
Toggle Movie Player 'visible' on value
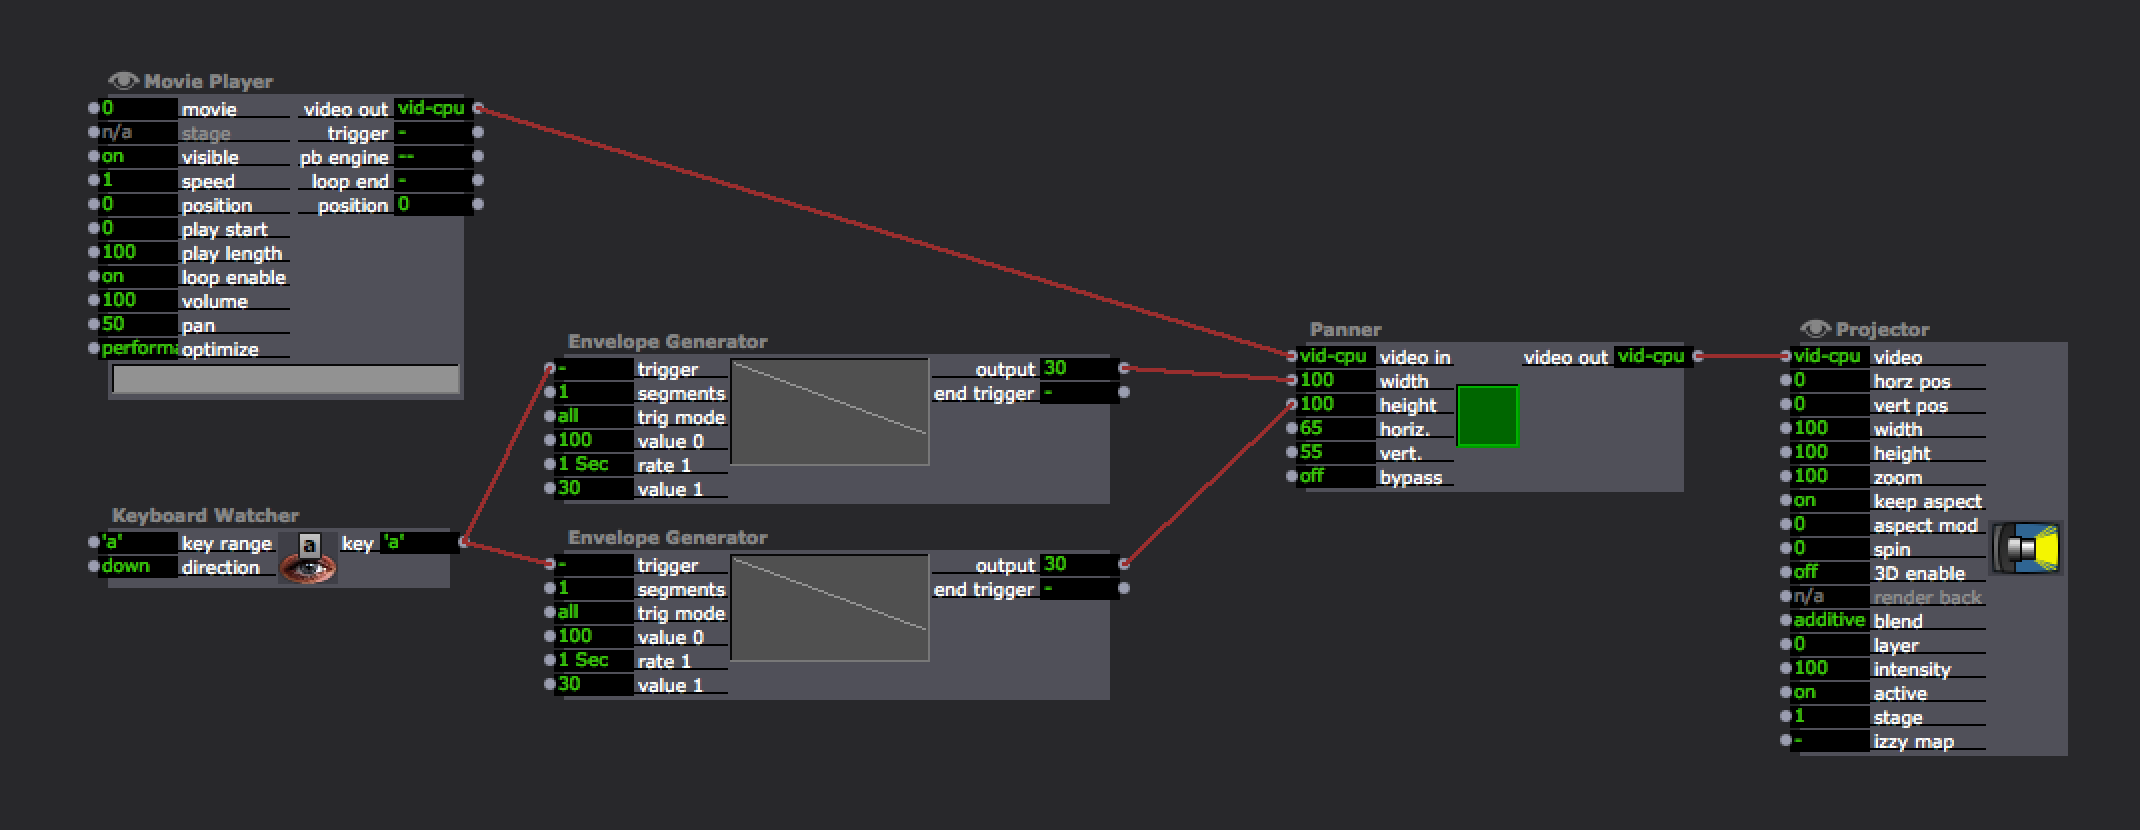(139, 156)
